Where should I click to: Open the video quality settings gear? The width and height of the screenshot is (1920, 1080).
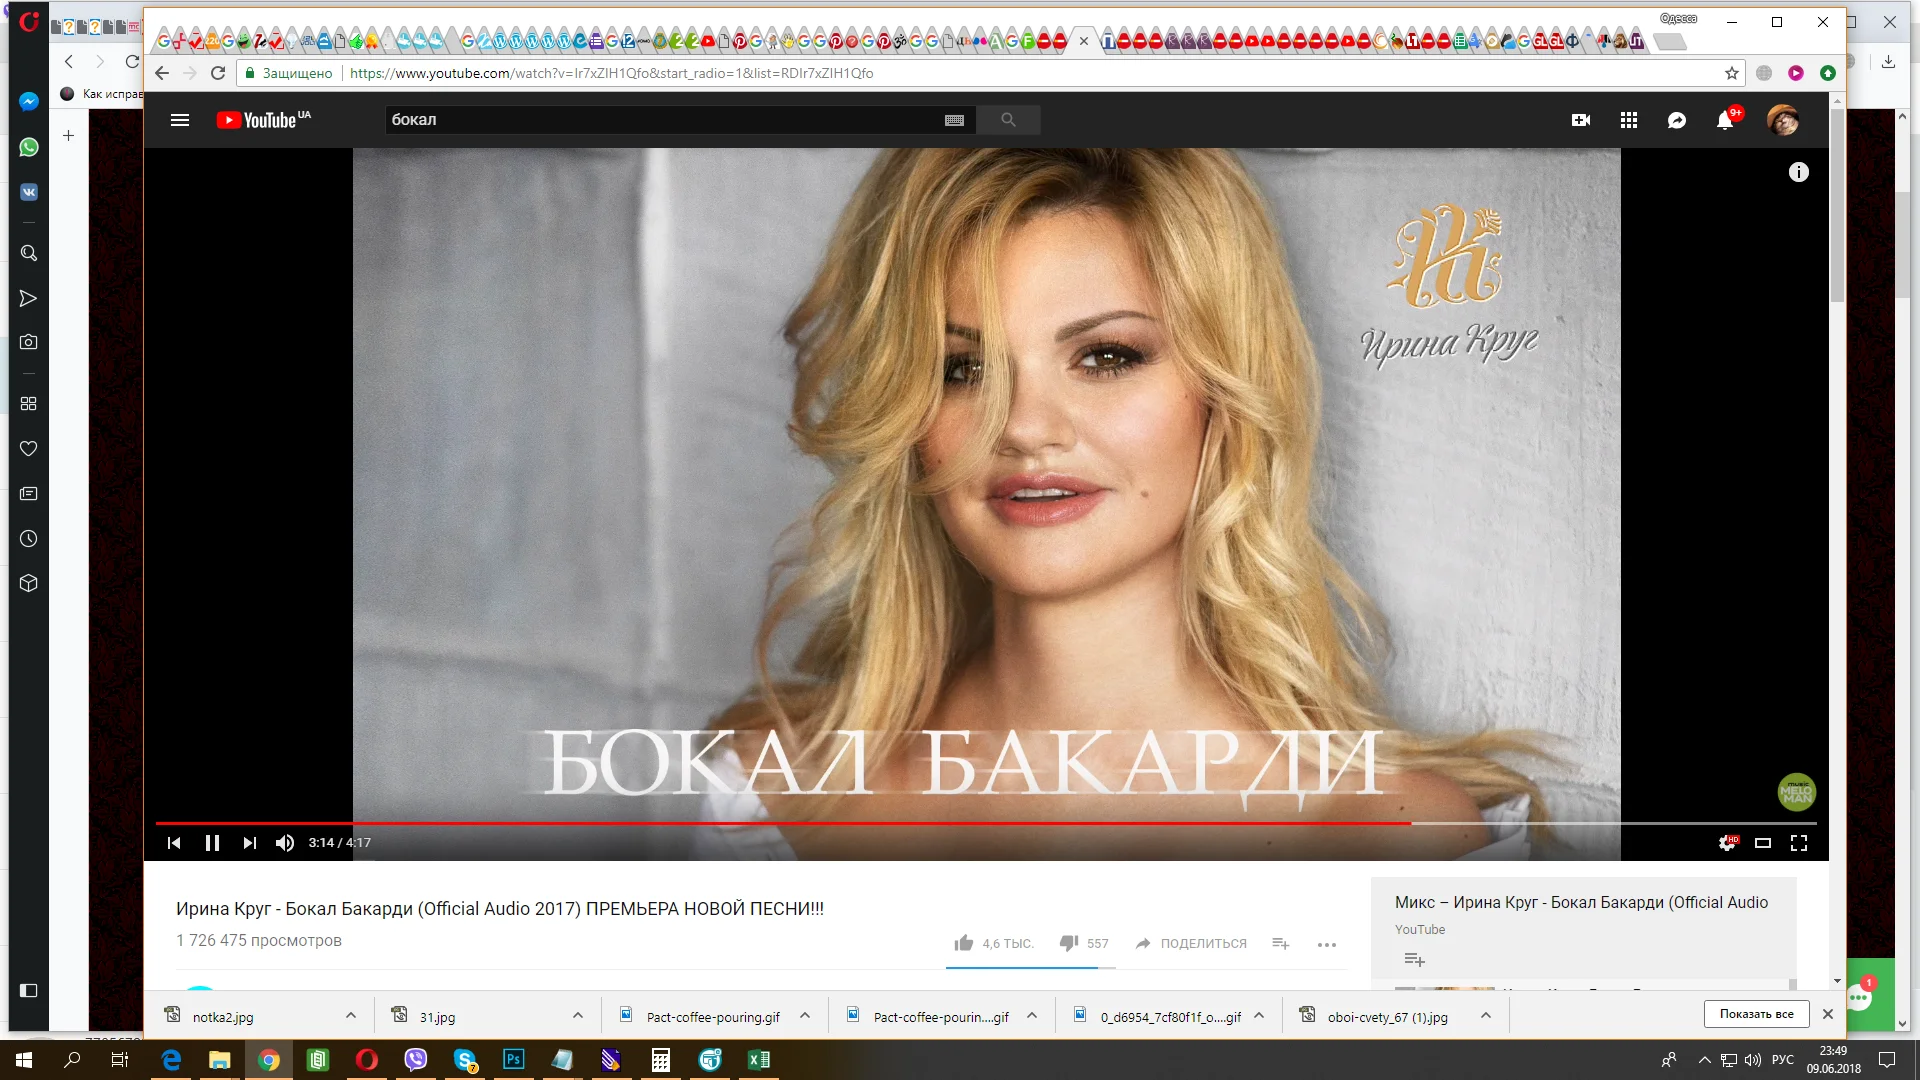point(1727,843)
